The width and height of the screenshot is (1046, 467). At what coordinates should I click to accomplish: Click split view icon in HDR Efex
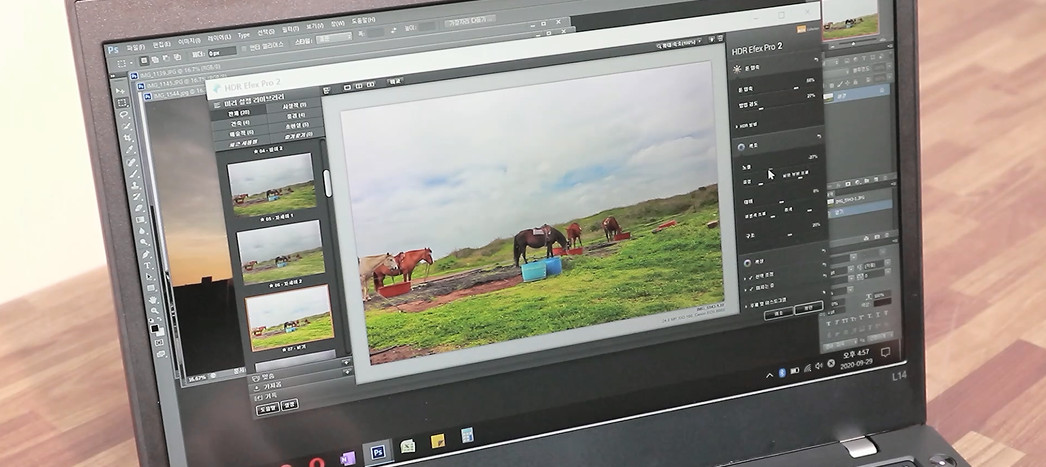pyautogui.click(x=359, y=85)
